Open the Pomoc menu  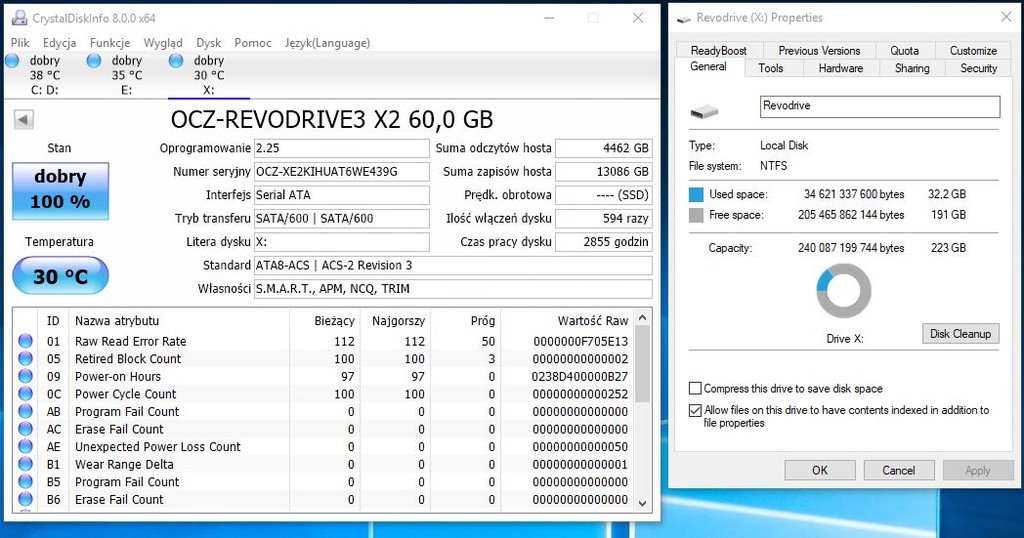point(253,42)
